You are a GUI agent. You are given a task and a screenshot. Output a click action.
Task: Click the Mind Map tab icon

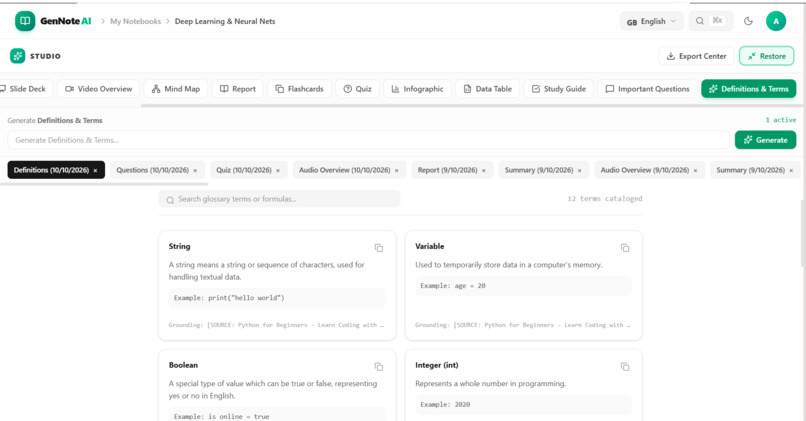click(156, 89)
